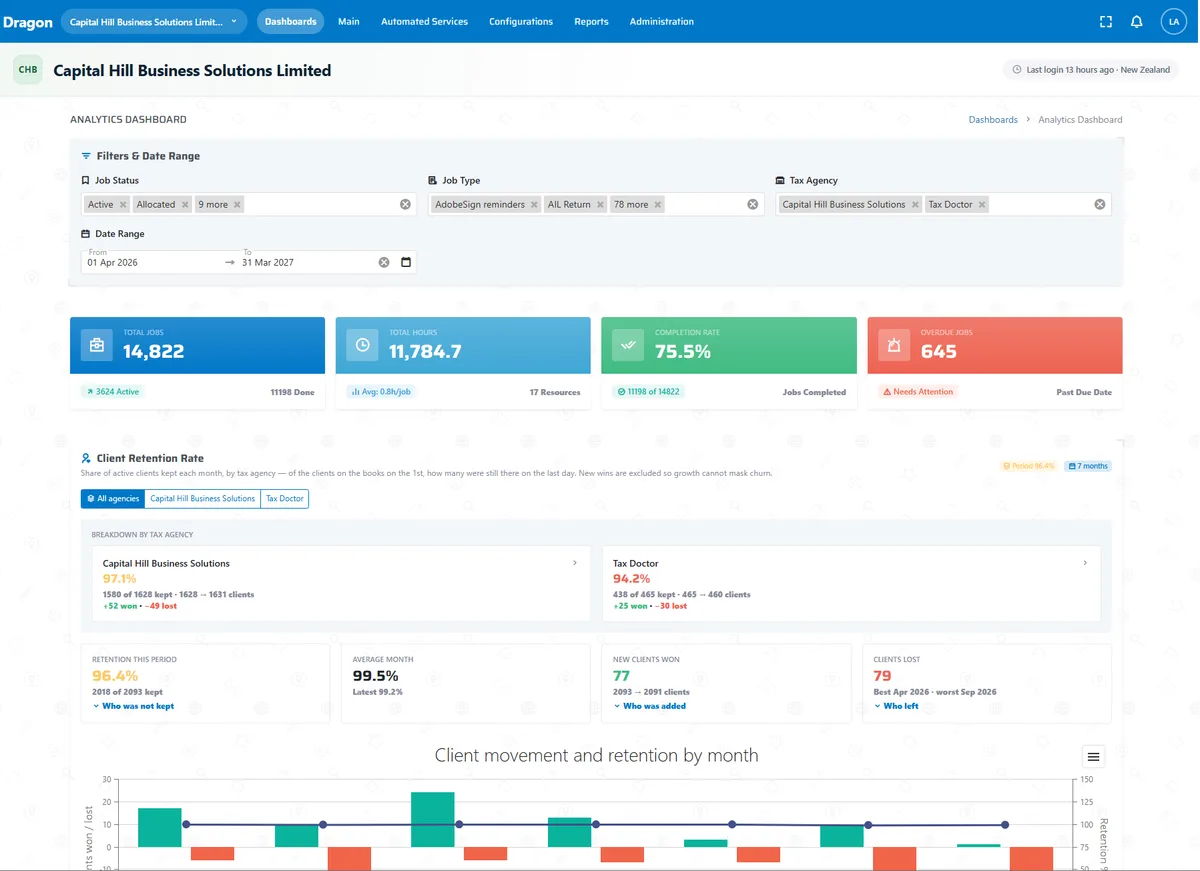Click the 11198 of 14822 badge

649,392
